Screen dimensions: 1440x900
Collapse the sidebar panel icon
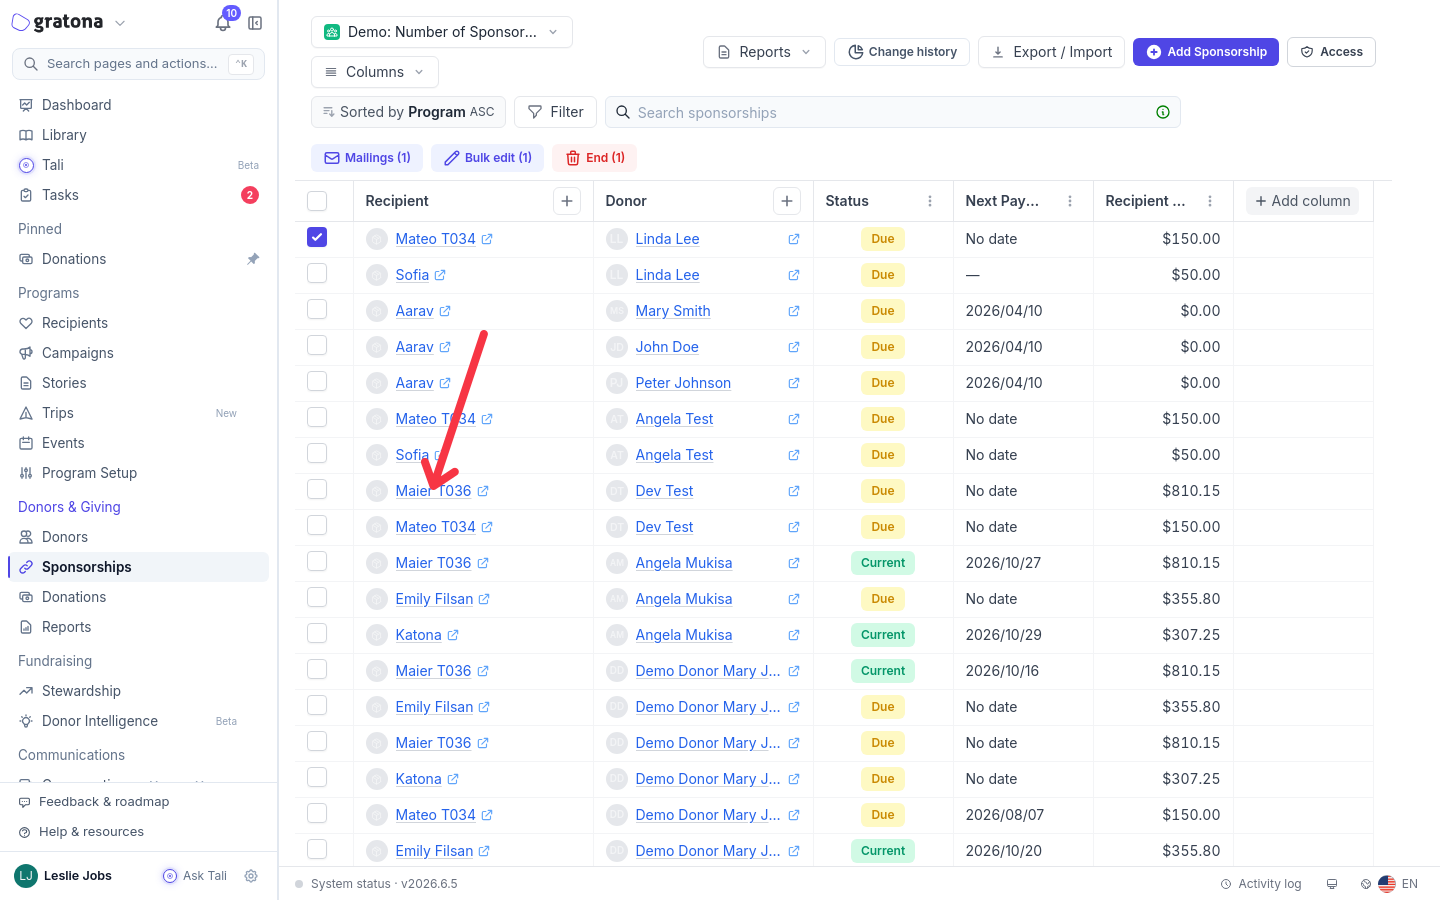(255, 23)
